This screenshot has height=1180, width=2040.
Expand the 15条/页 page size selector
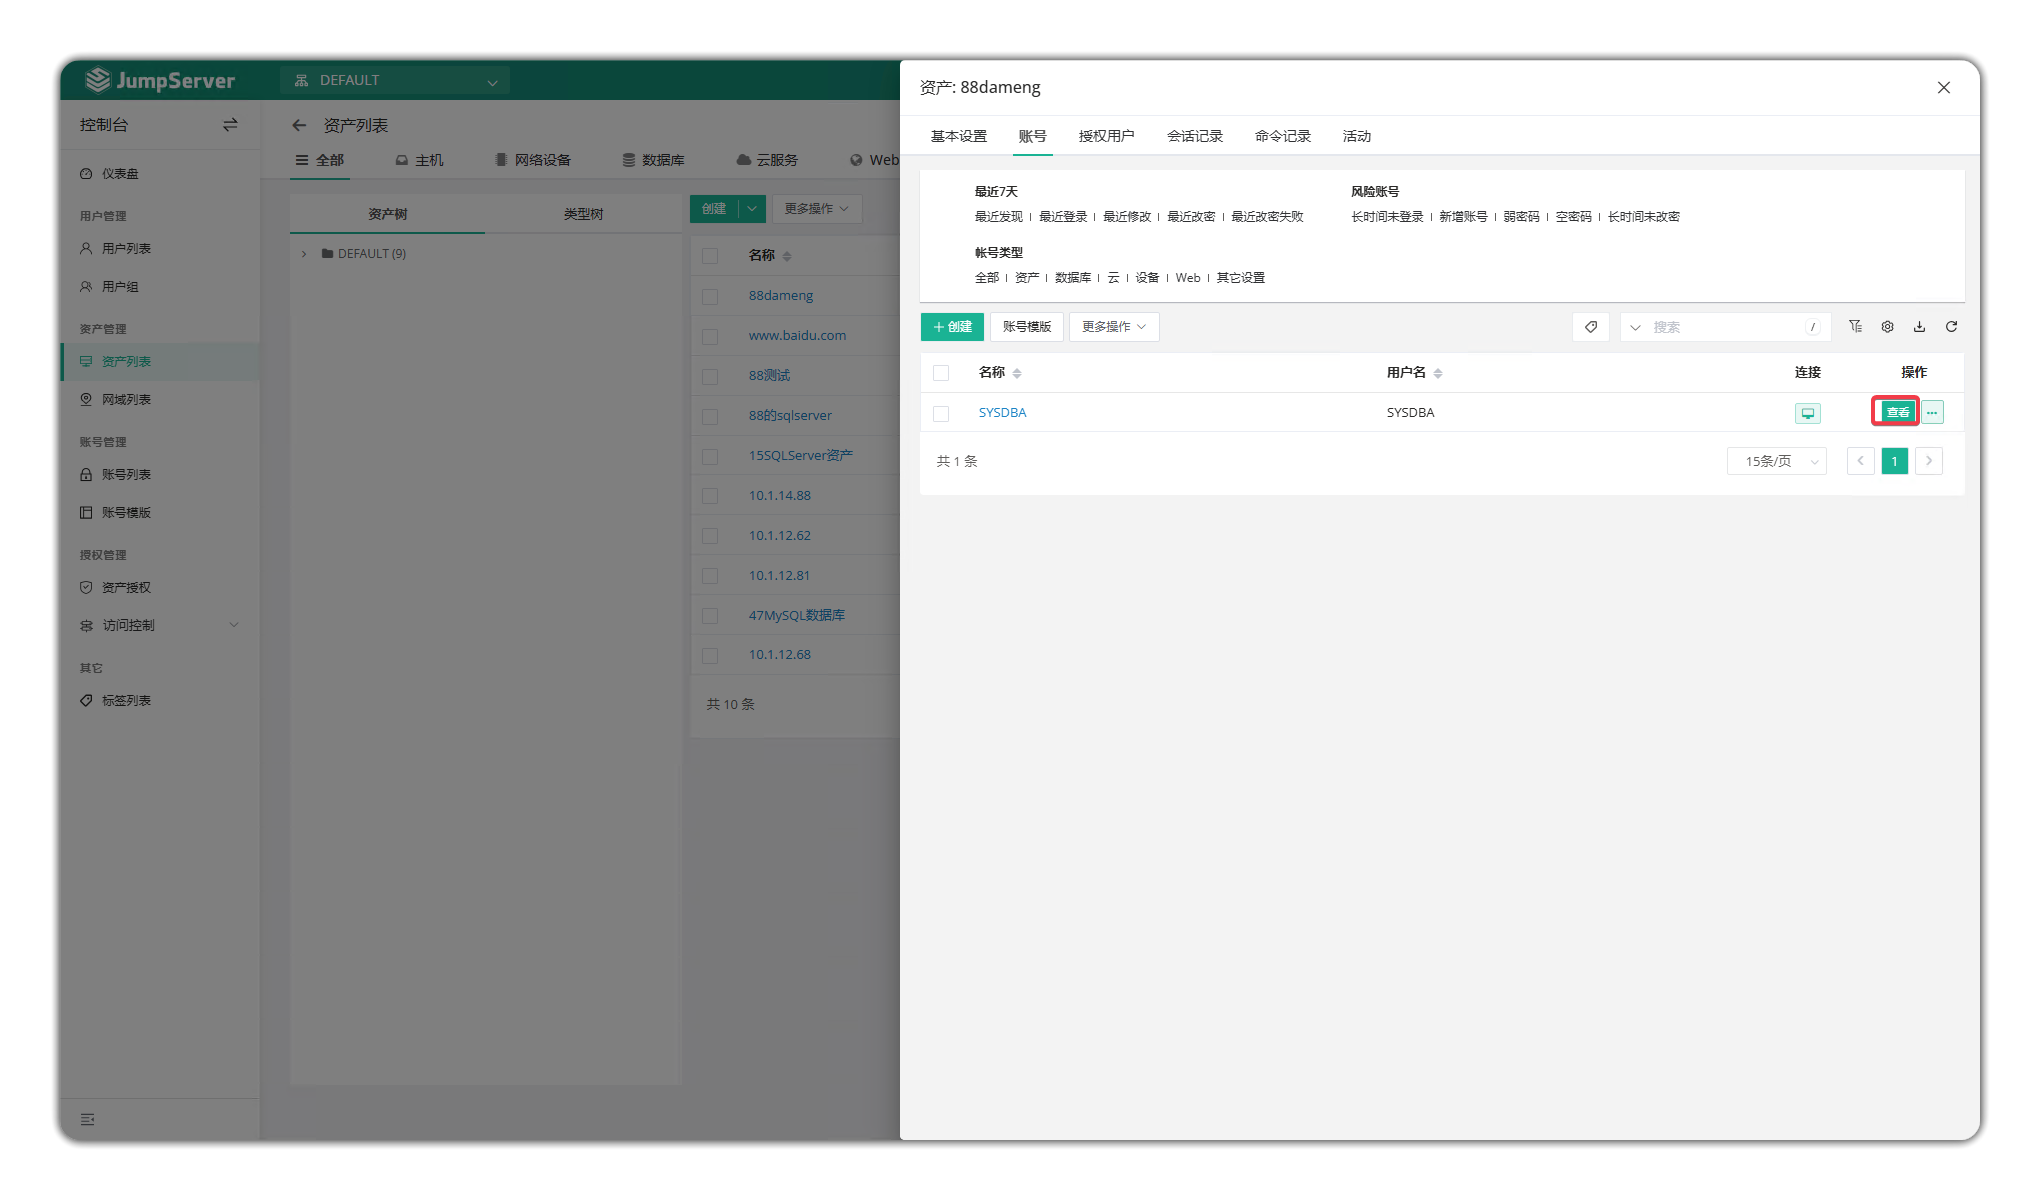click(1776, 461)
